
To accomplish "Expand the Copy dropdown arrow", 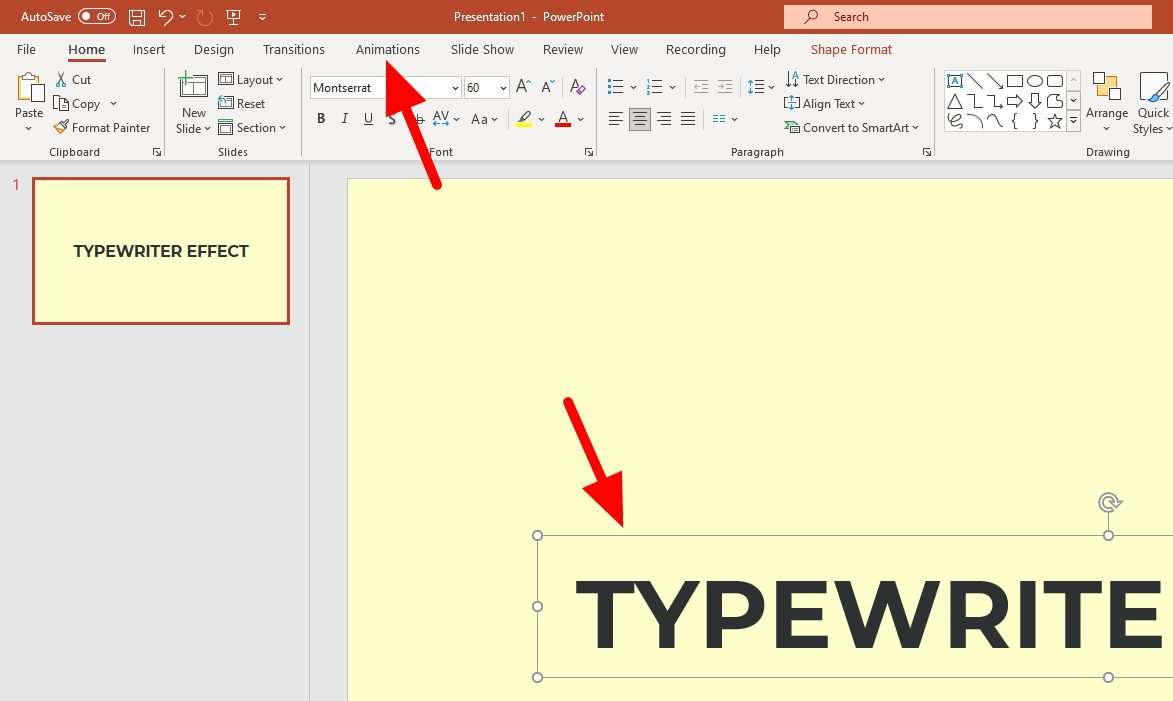I will point(113,103).
